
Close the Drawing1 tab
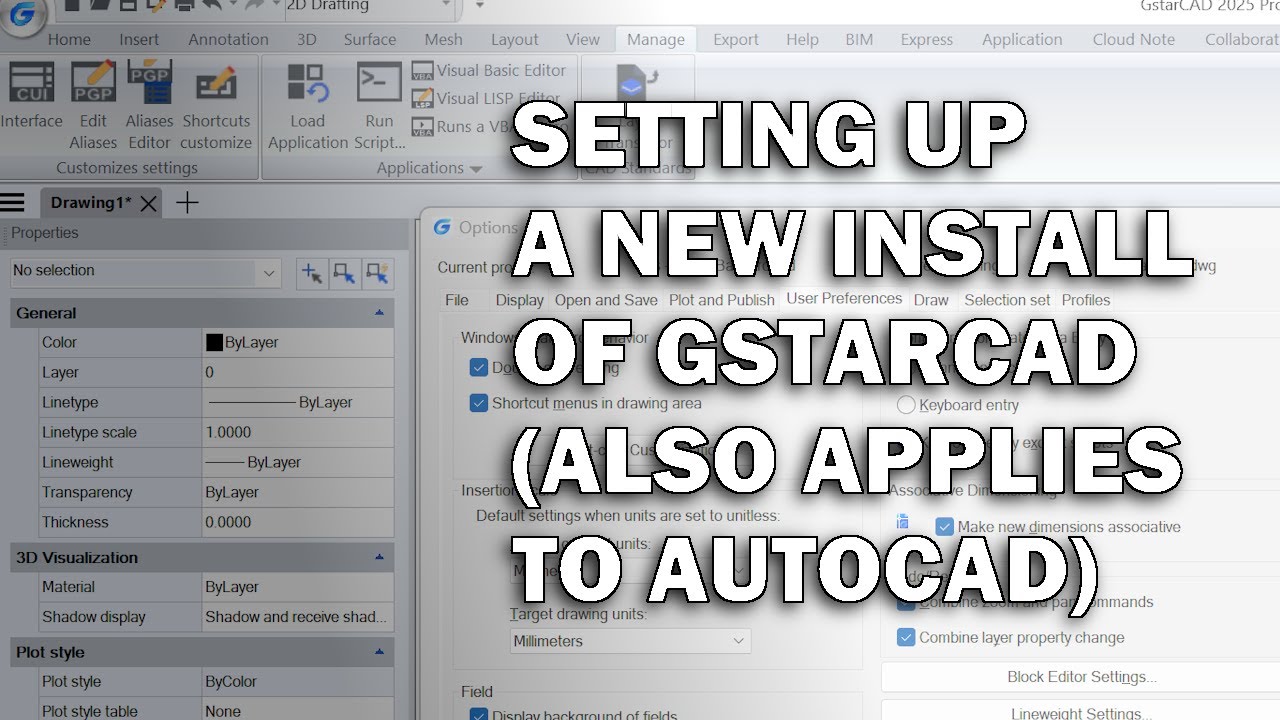tap(148, 204)
